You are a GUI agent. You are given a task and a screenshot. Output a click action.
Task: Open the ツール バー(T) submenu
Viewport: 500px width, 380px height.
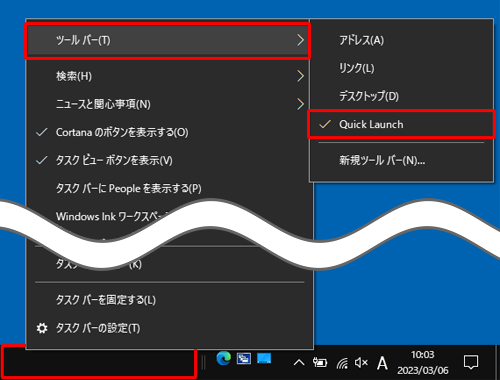pyautogui.click(x=168, y=40)
